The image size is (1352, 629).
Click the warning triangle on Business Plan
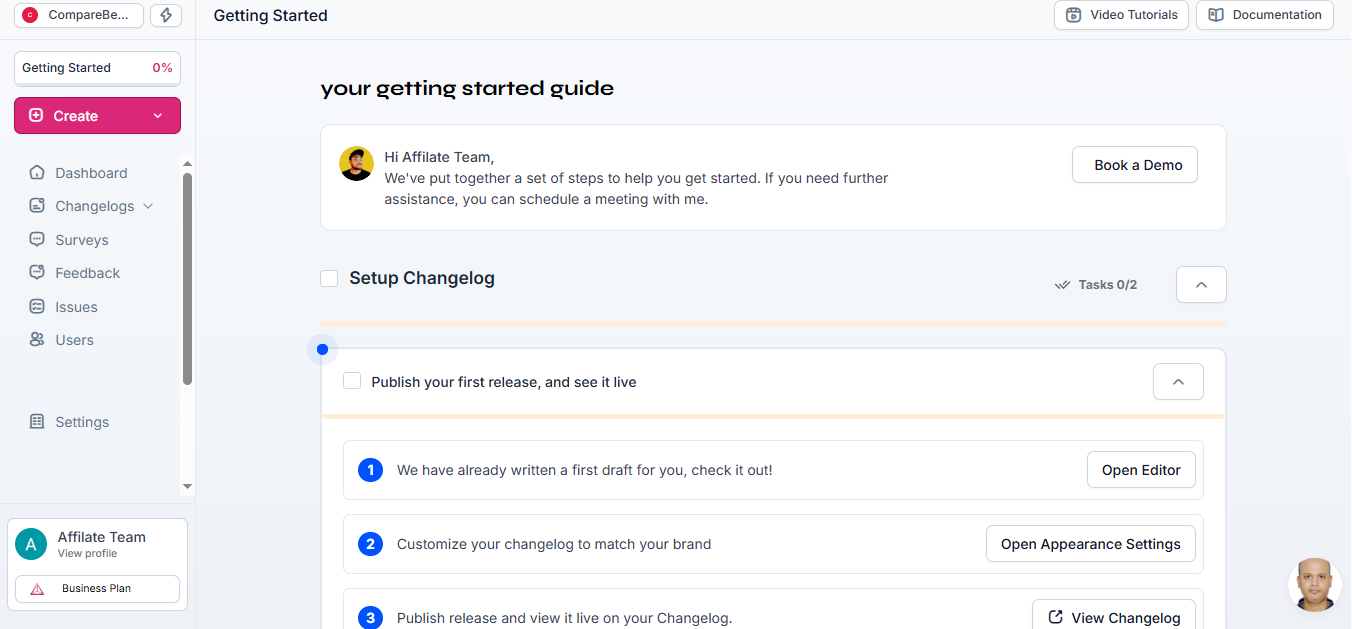(x=37, y=589)
